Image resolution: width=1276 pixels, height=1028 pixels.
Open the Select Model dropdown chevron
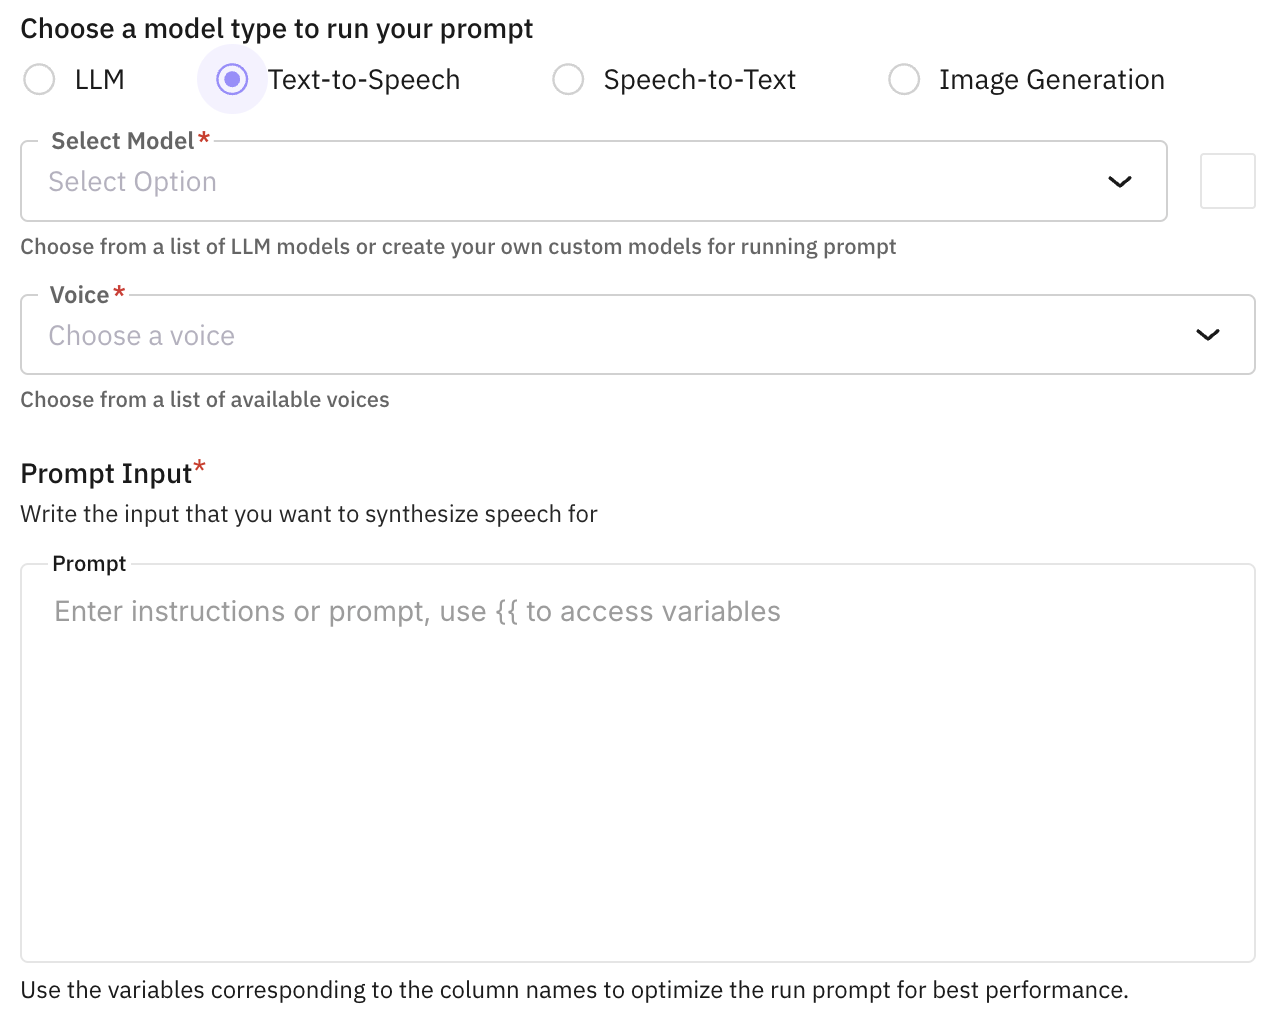coord(1120,181)
